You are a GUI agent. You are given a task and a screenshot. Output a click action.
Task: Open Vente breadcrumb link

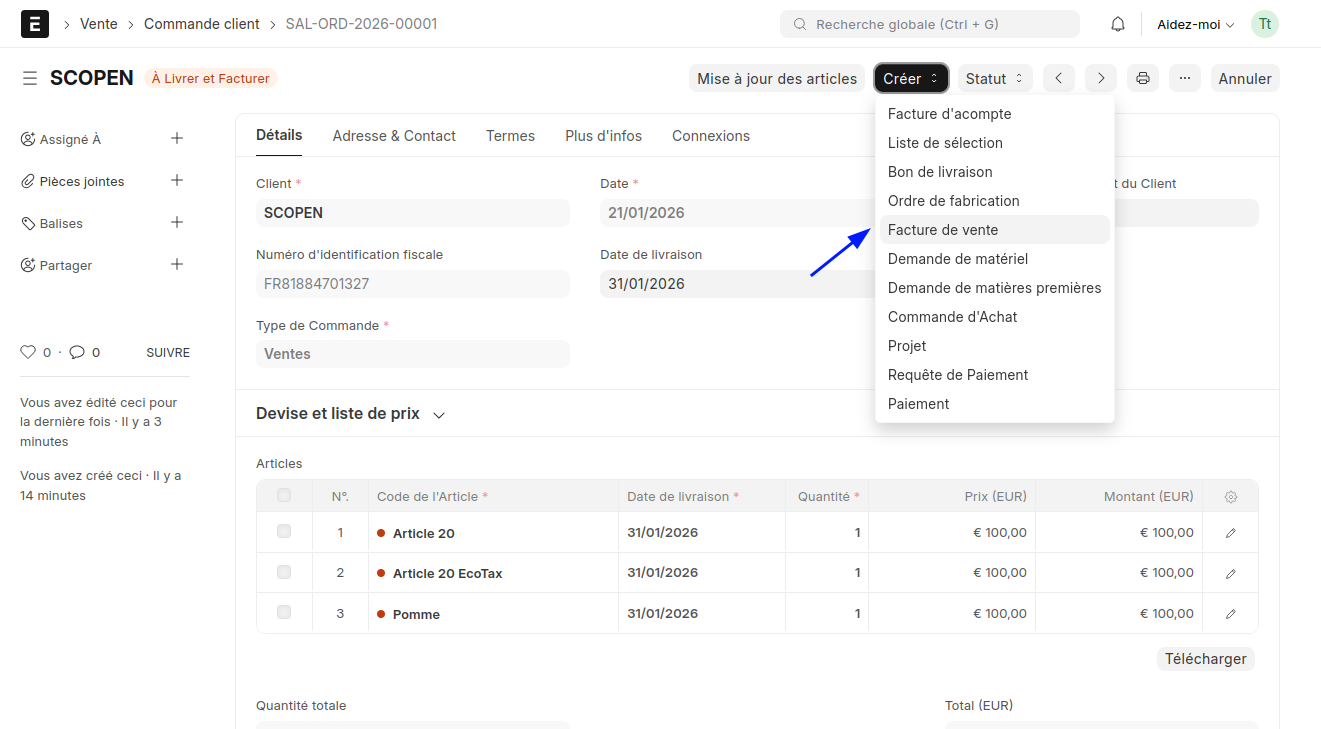pos(99,24)
